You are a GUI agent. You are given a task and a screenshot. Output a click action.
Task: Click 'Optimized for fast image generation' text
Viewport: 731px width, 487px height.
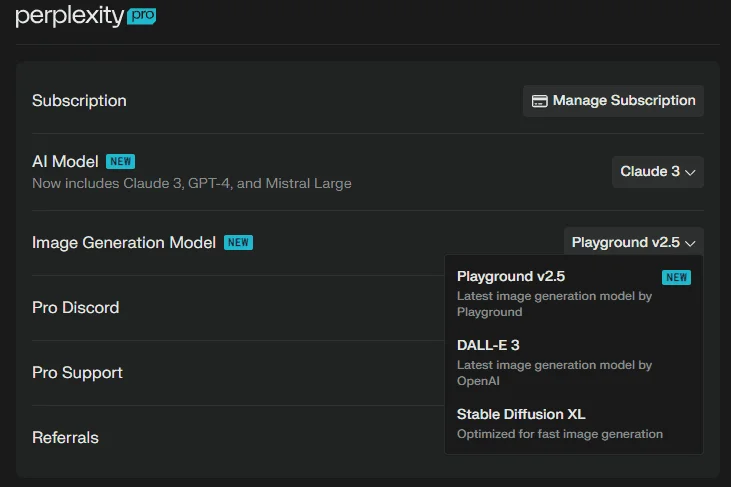(560, 434)
